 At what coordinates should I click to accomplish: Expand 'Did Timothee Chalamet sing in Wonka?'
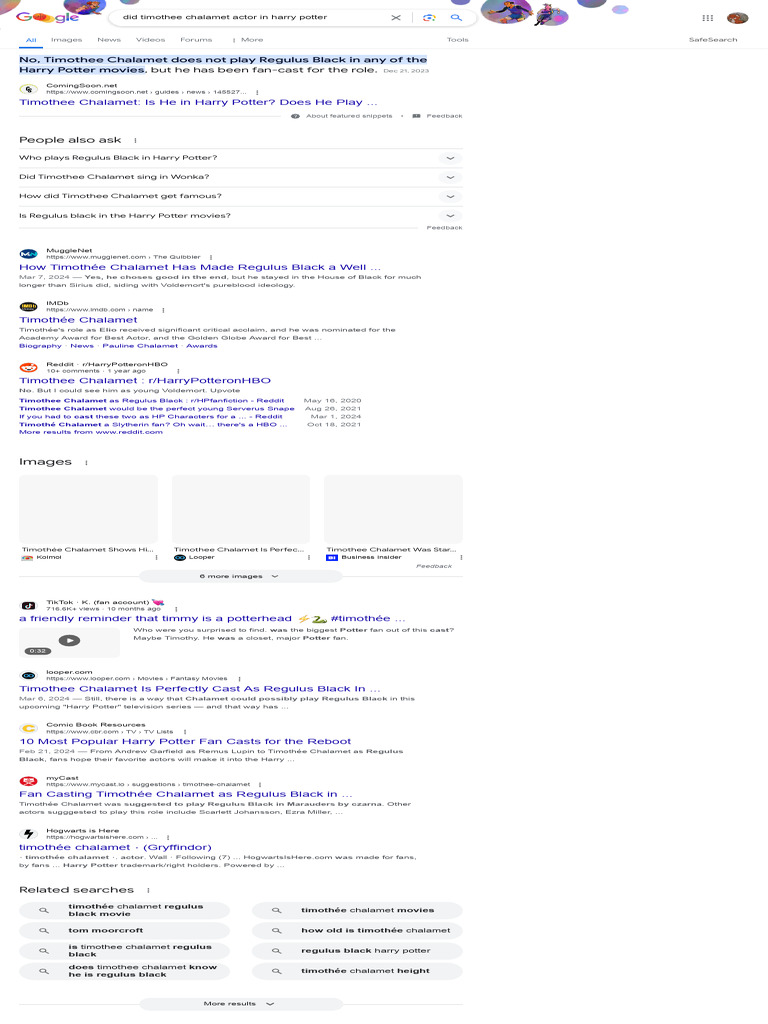coord(241,177)
